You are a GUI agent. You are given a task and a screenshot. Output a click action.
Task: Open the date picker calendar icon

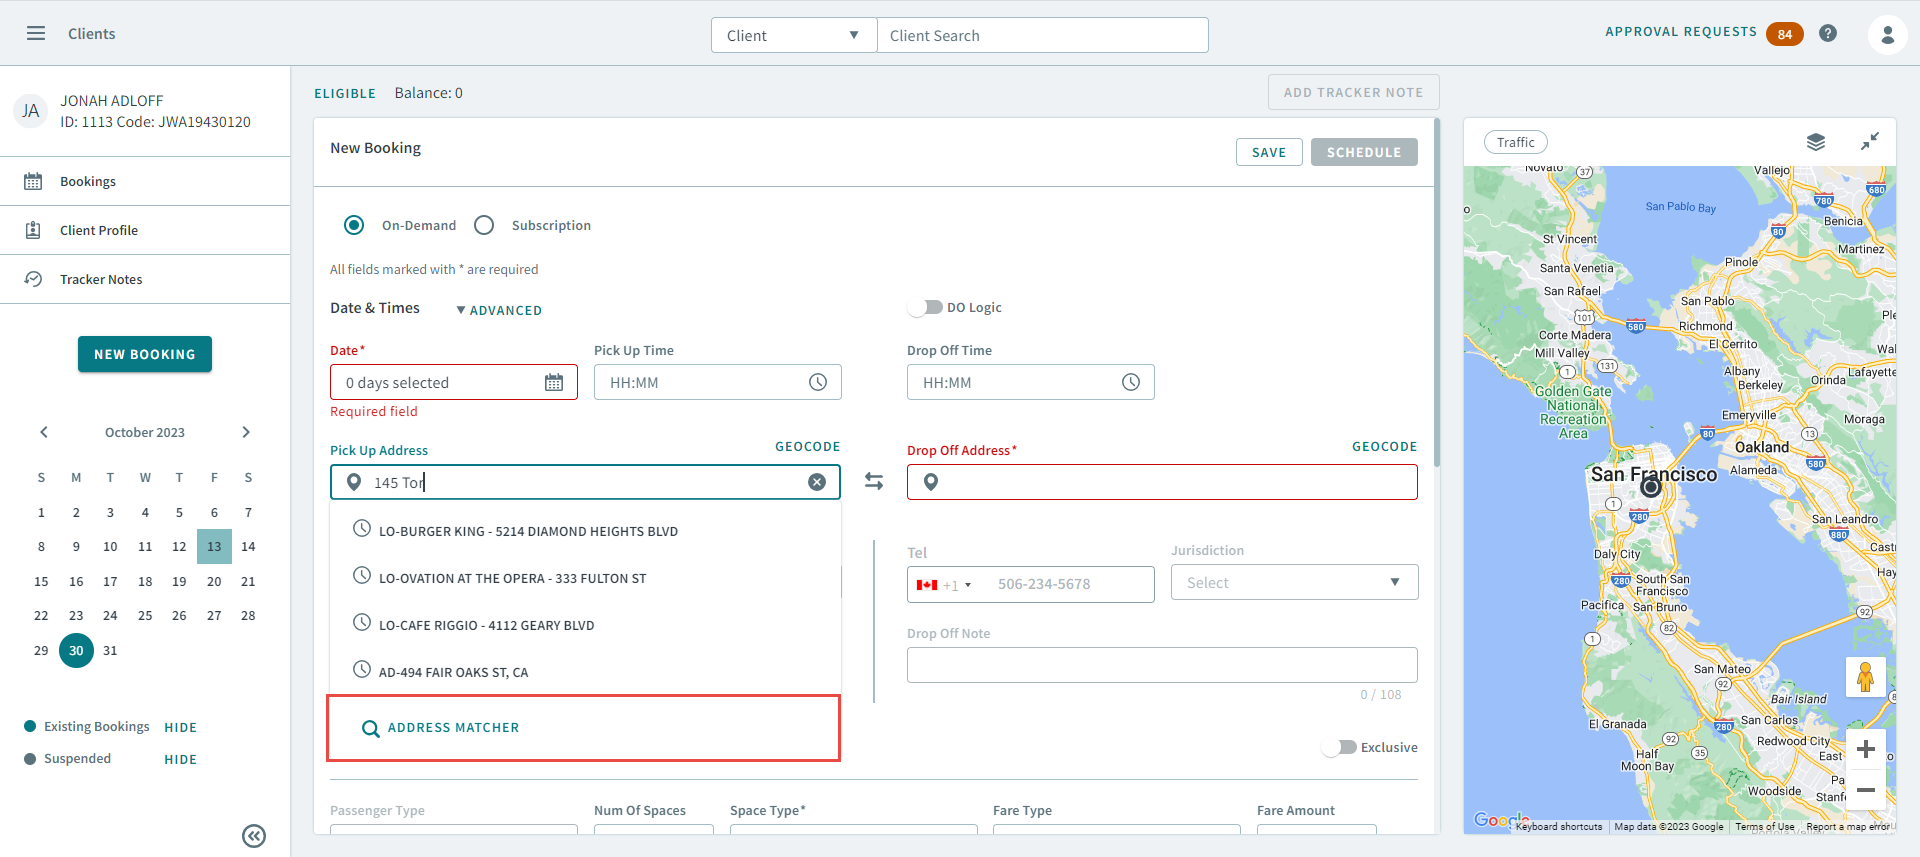554,383
